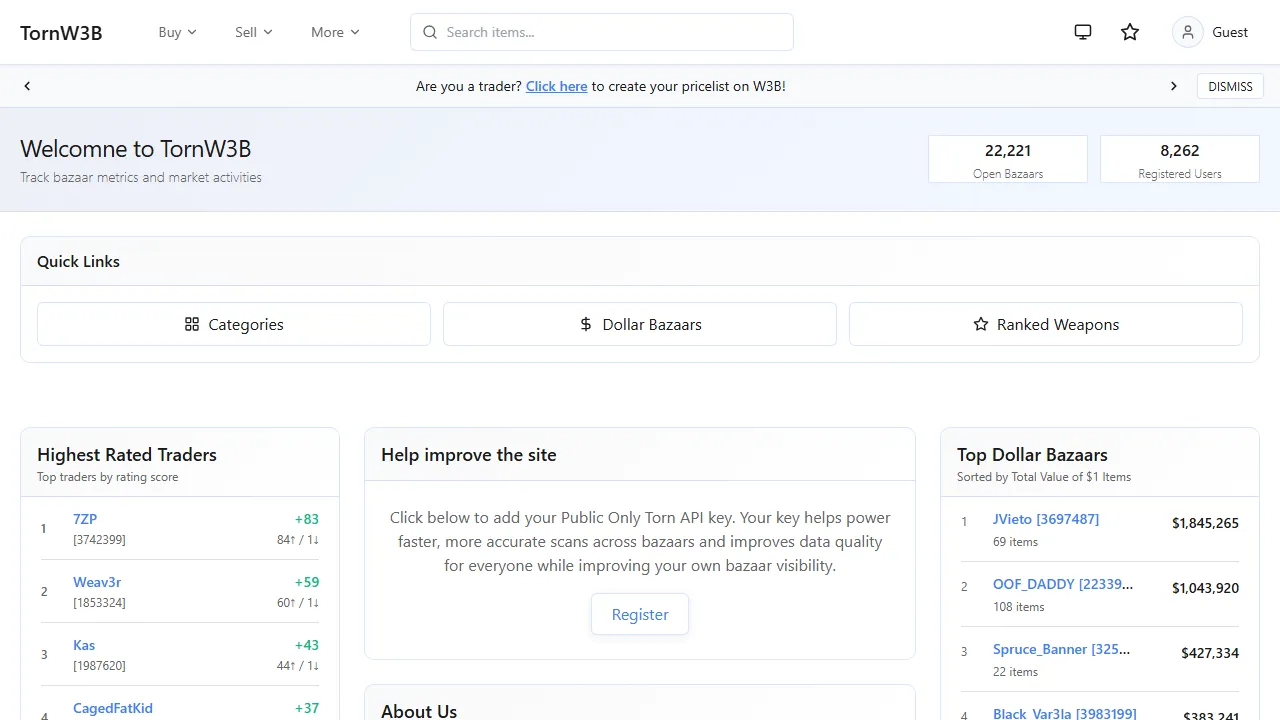Screen dimensions: 1280x720
Task: Open JVieto's dollar bazaar
Action: click(1046, 519)
